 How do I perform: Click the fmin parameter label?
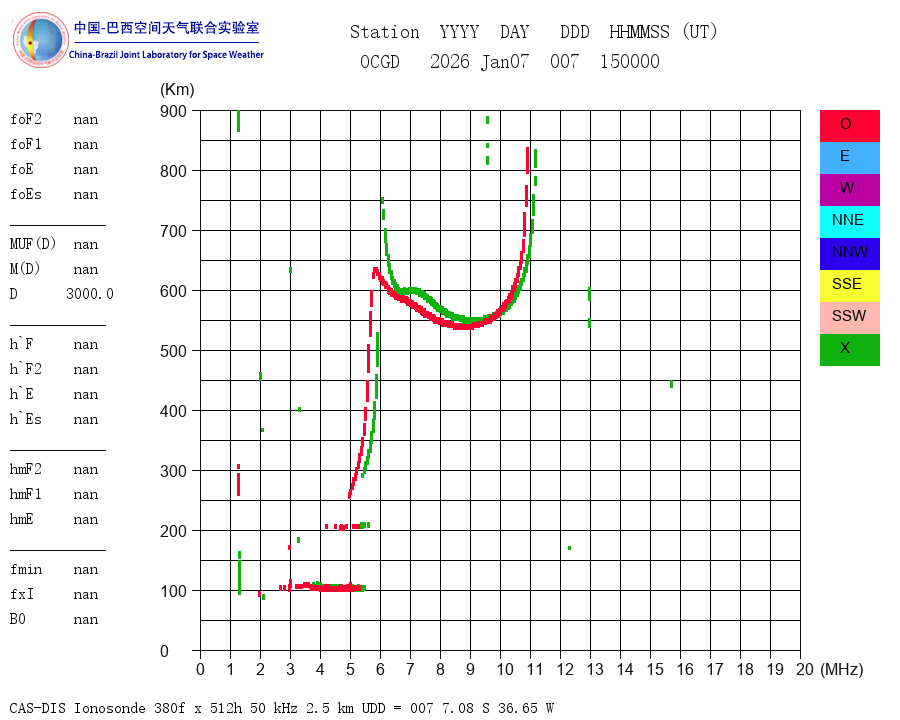26,569
